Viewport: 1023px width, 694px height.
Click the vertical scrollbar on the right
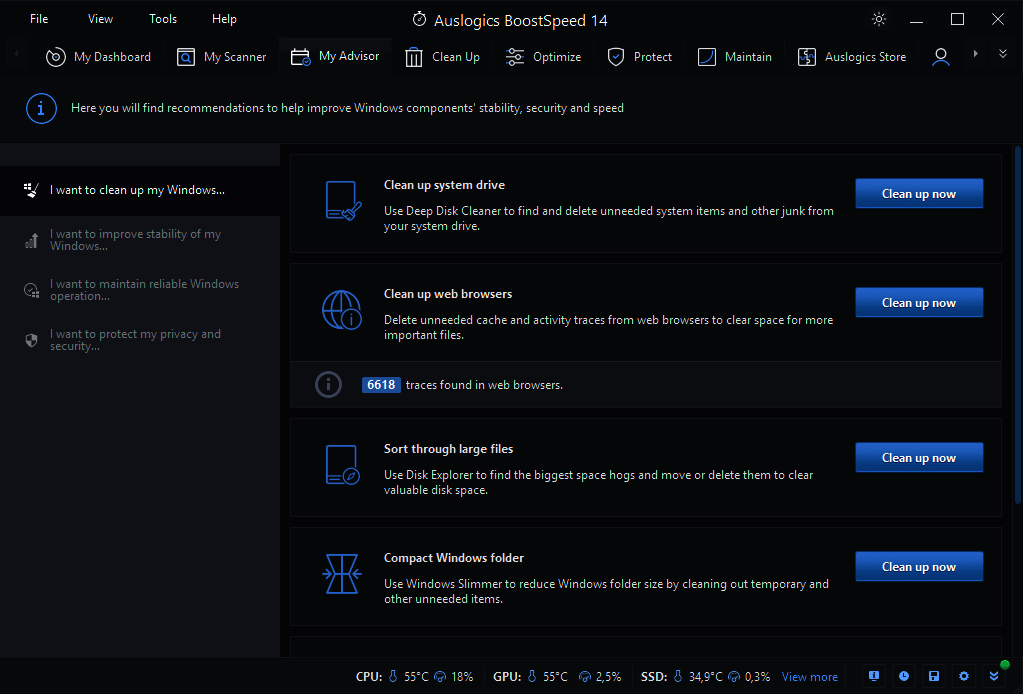tap(1017, 300)
